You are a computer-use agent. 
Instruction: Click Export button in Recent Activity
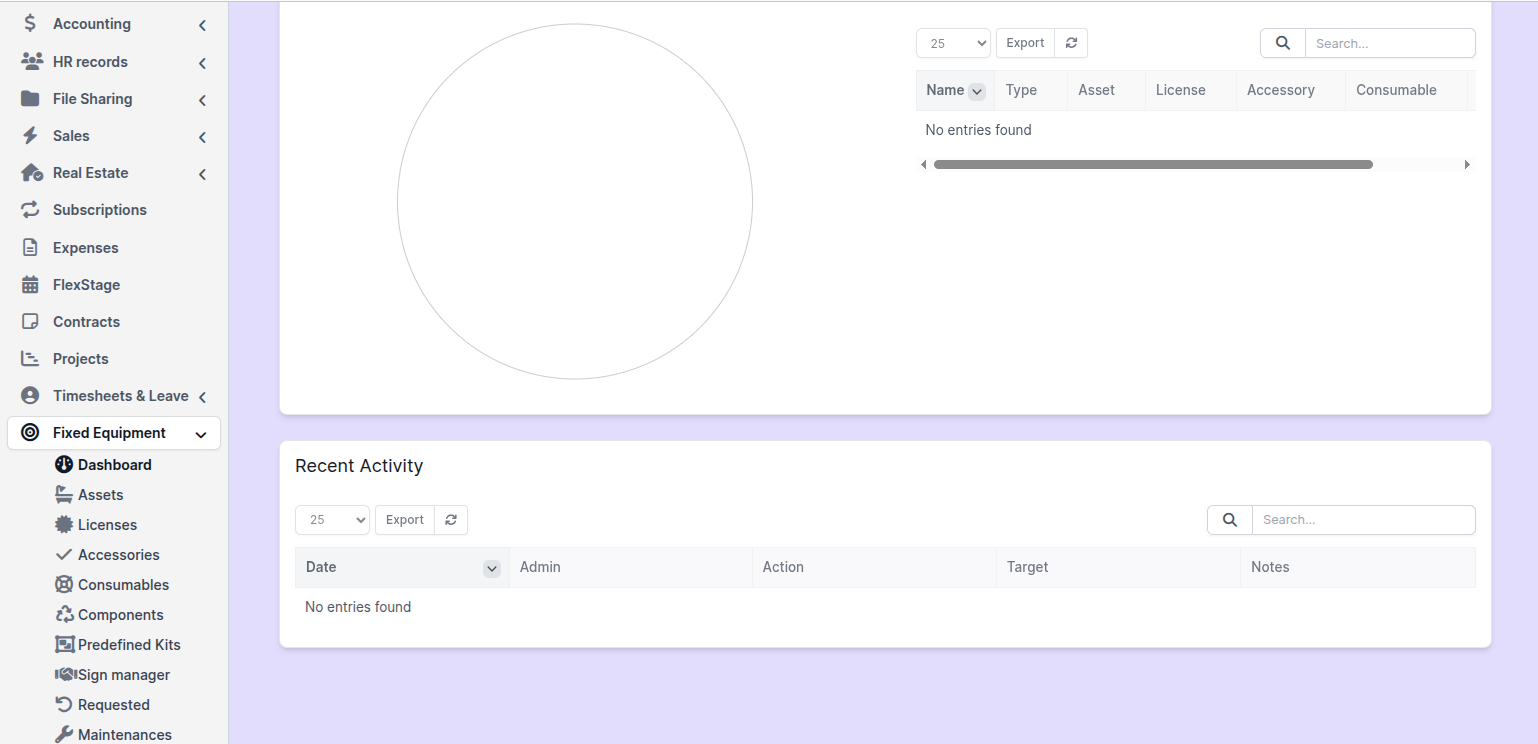click(405, 520)
